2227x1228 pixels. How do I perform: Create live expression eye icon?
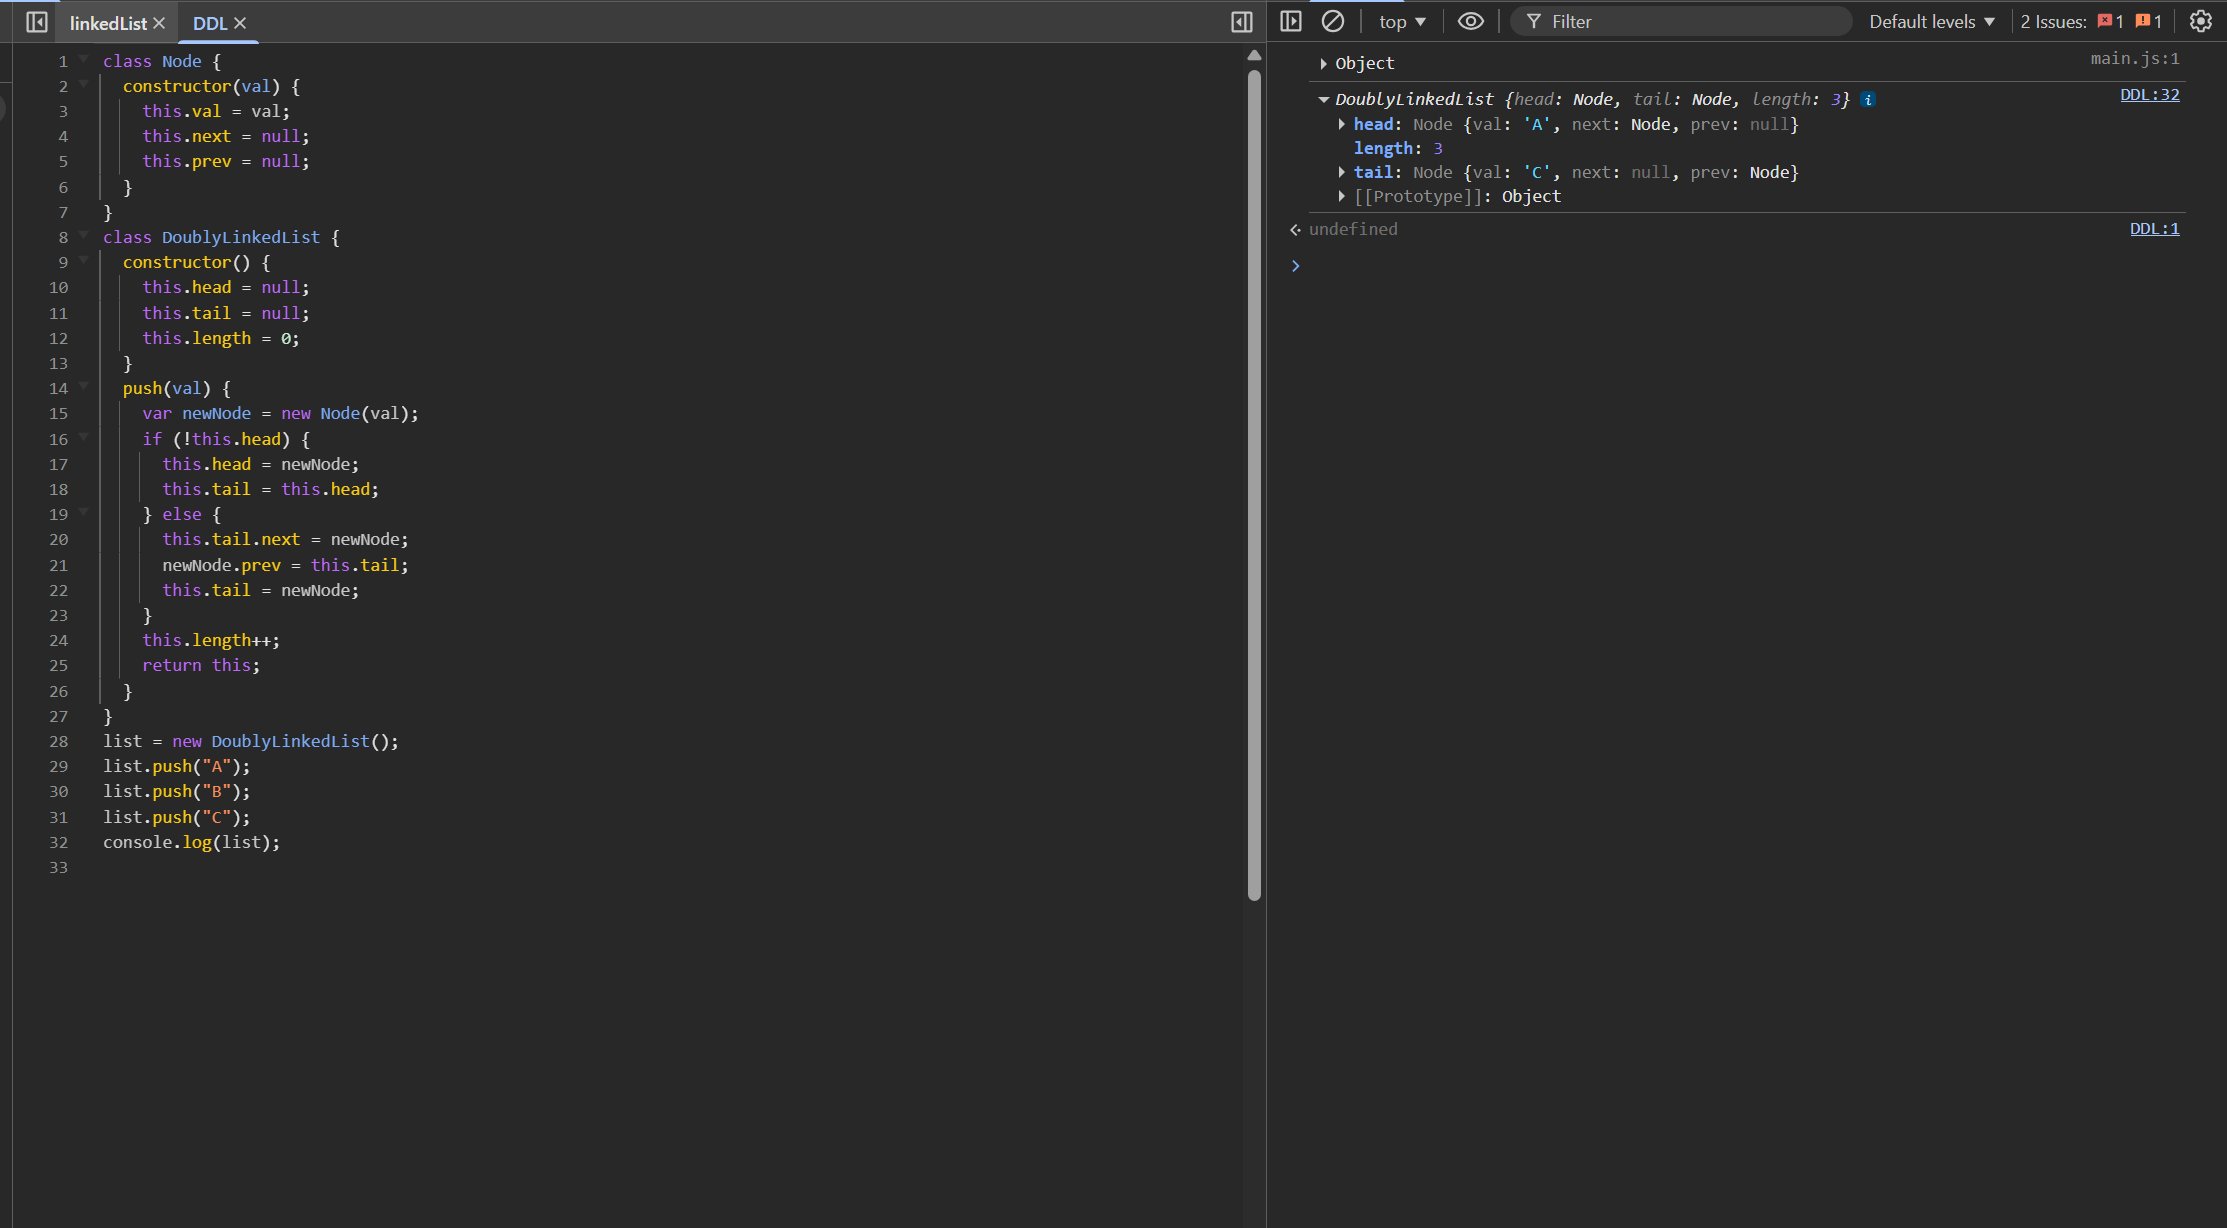coord(1470,21)
